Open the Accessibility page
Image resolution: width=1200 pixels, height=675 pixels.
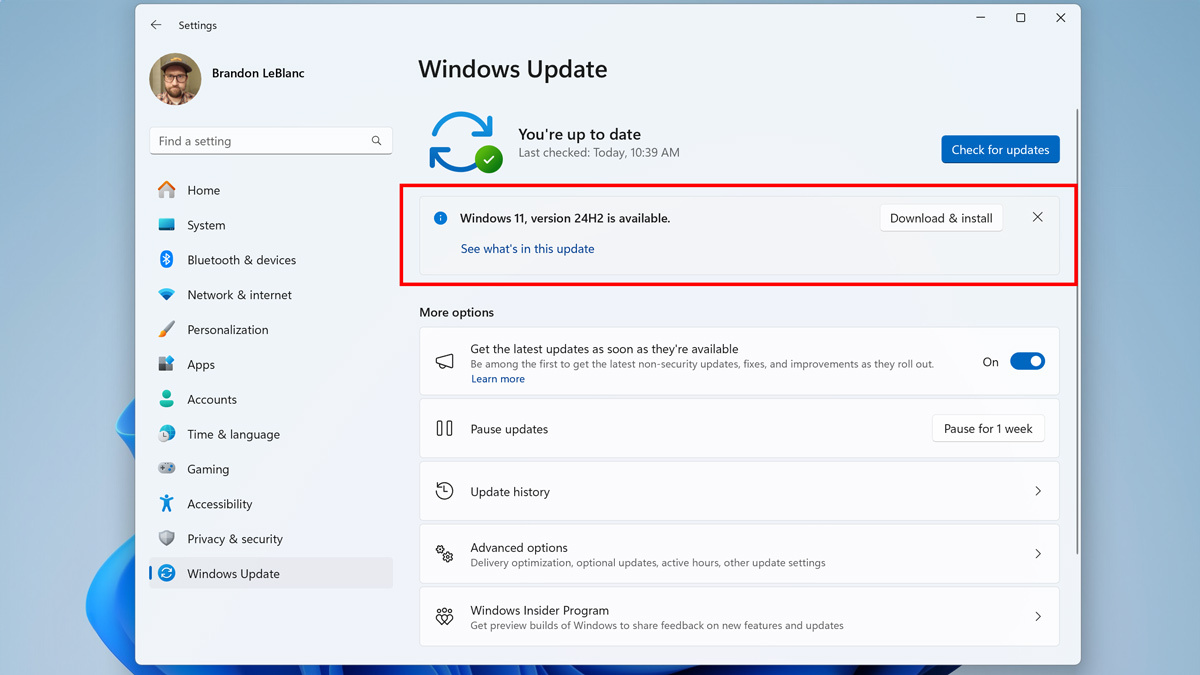(x=271, y=504)
